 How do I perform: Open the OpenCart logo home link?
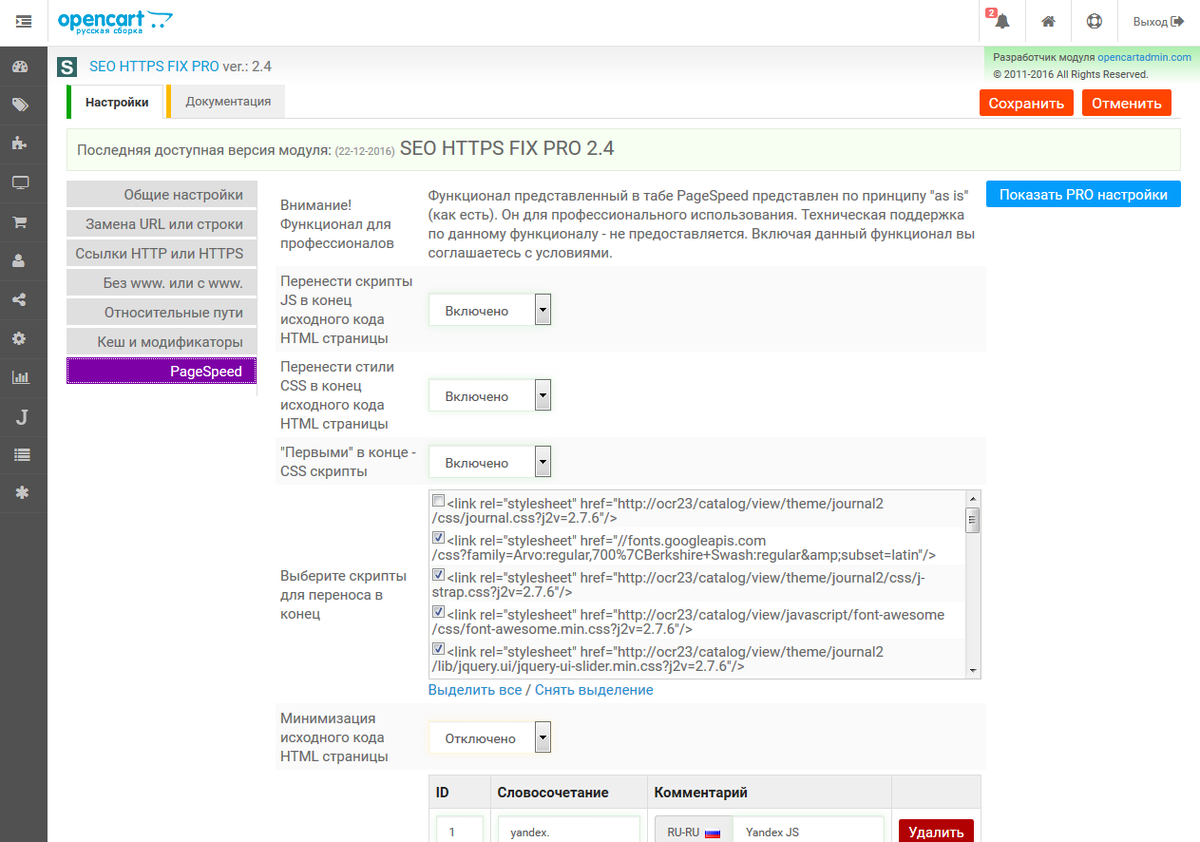(x=115, y=21)
